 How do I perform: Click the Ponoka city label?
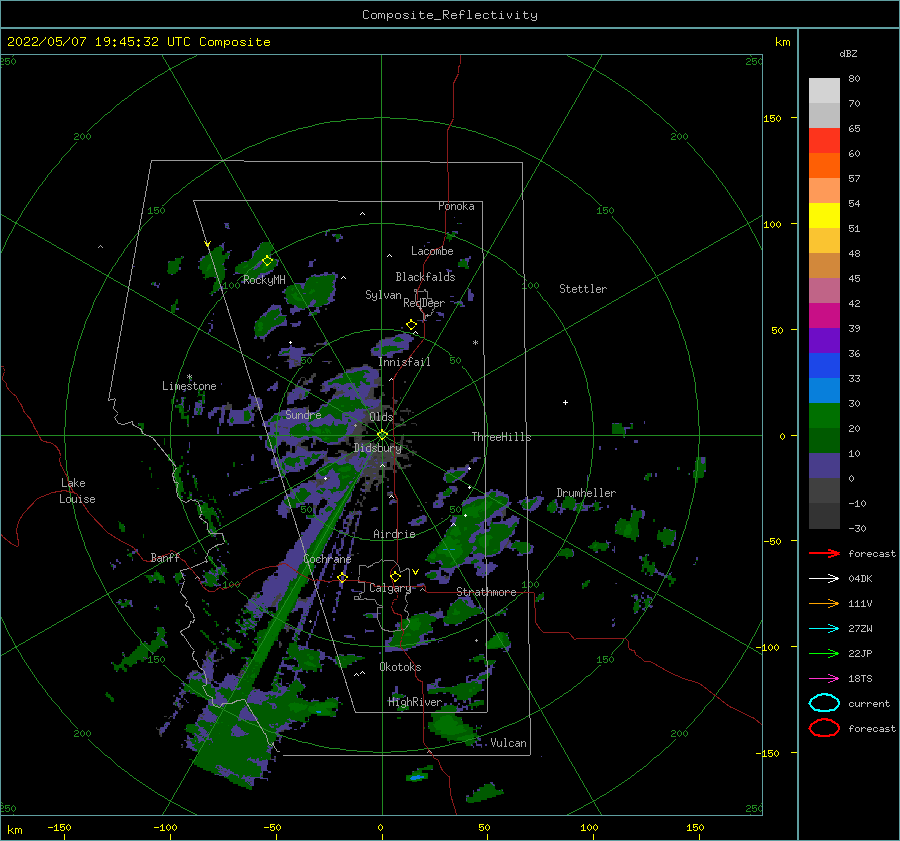tap(456, 206)
